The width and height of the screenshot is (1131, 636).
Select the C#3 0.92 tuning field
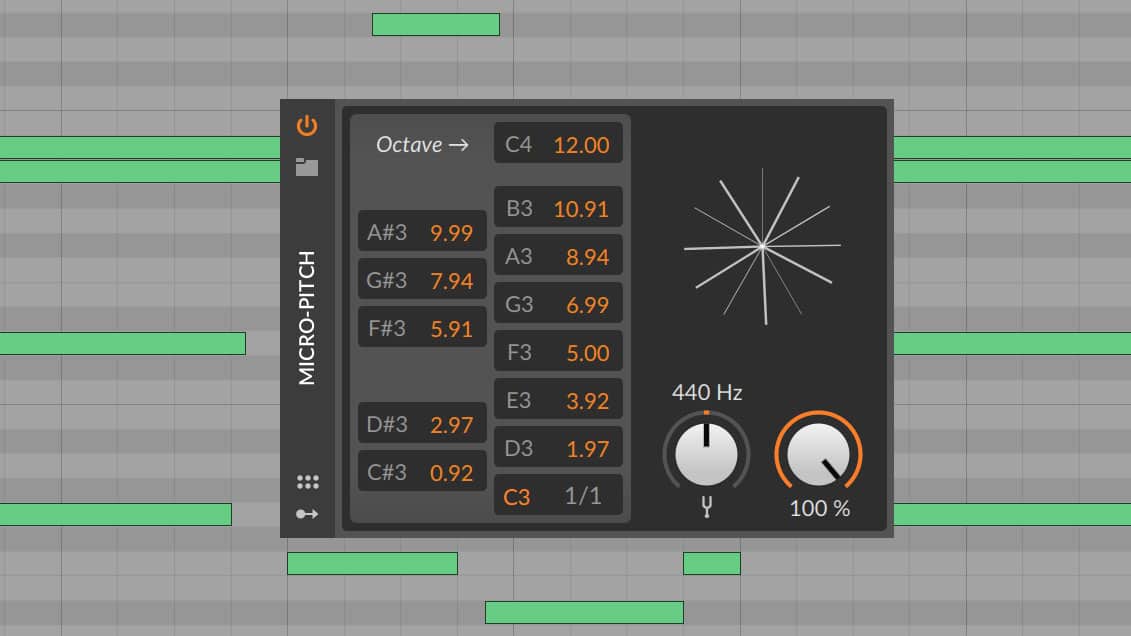point(422,471)
